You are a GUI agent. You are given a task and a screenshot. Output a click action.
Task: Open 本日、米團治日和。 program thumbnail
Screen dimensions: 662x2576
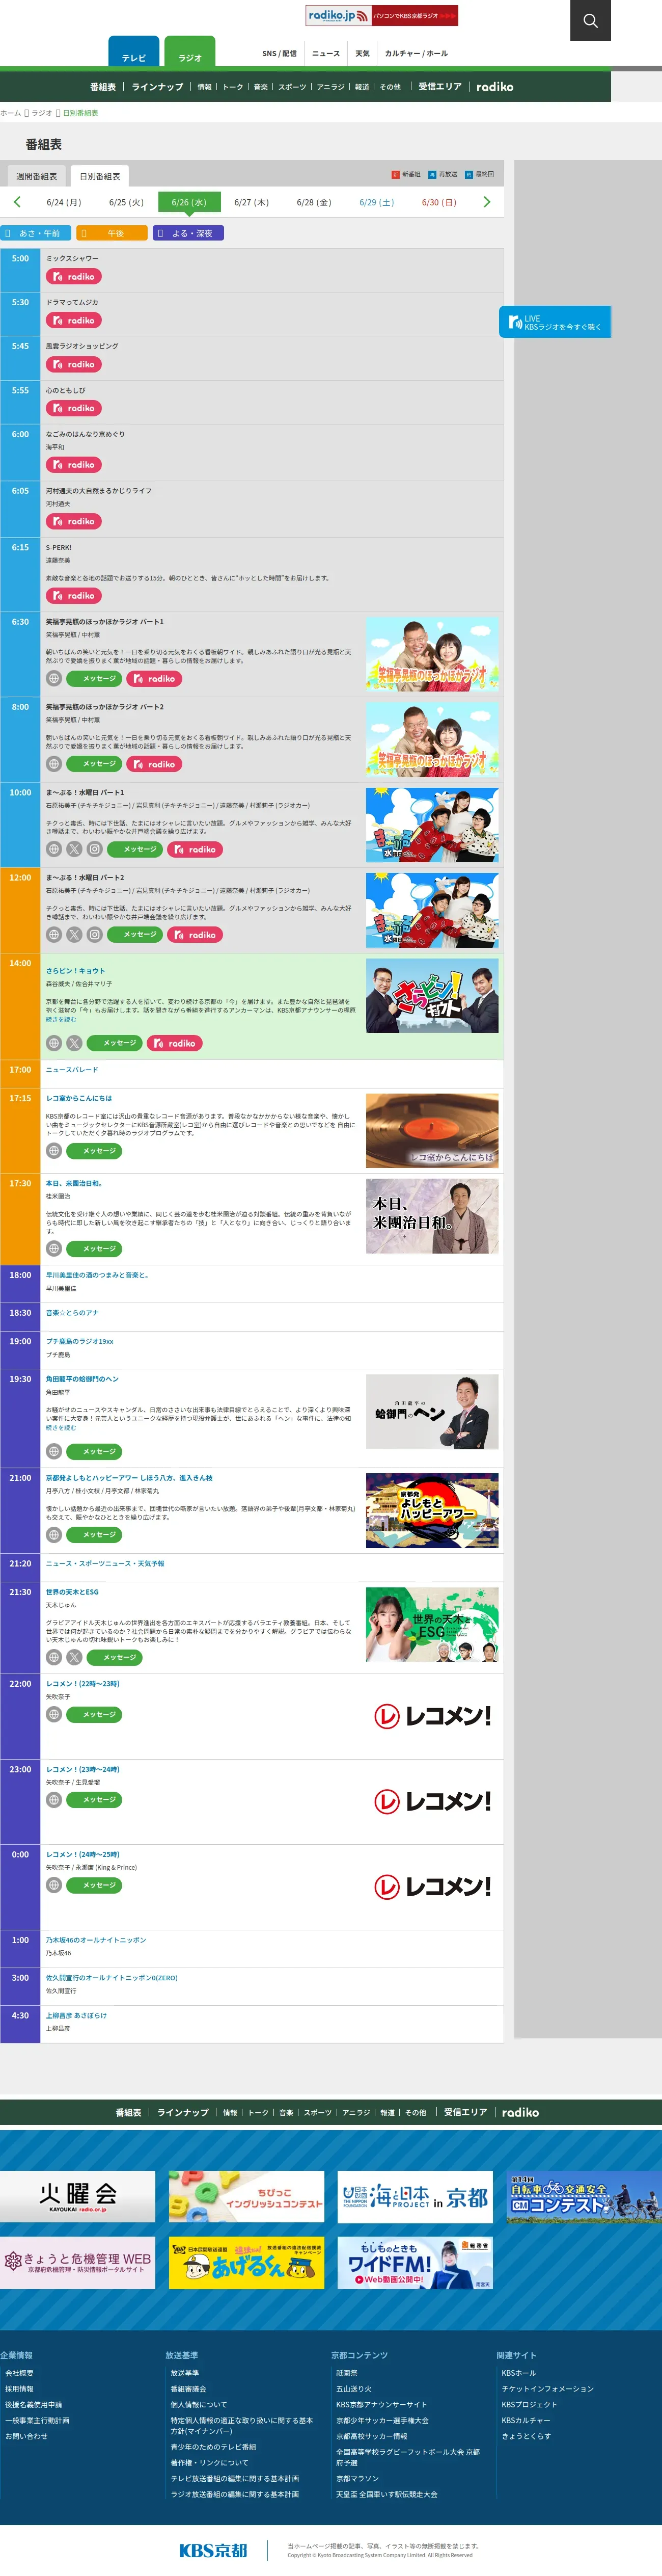(432, 1216)
